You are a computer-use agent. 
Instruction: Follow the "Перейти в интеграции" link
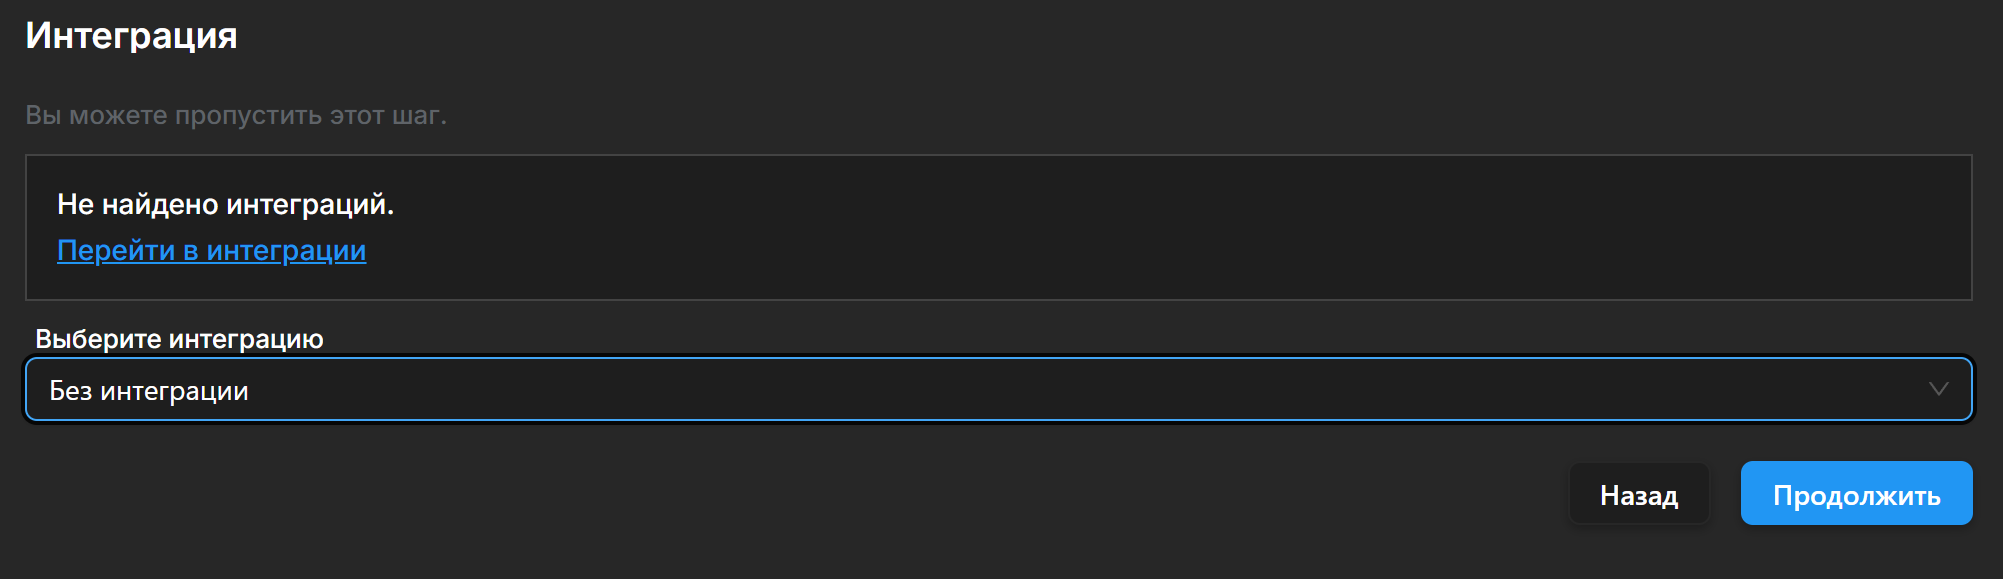[212, 250]
